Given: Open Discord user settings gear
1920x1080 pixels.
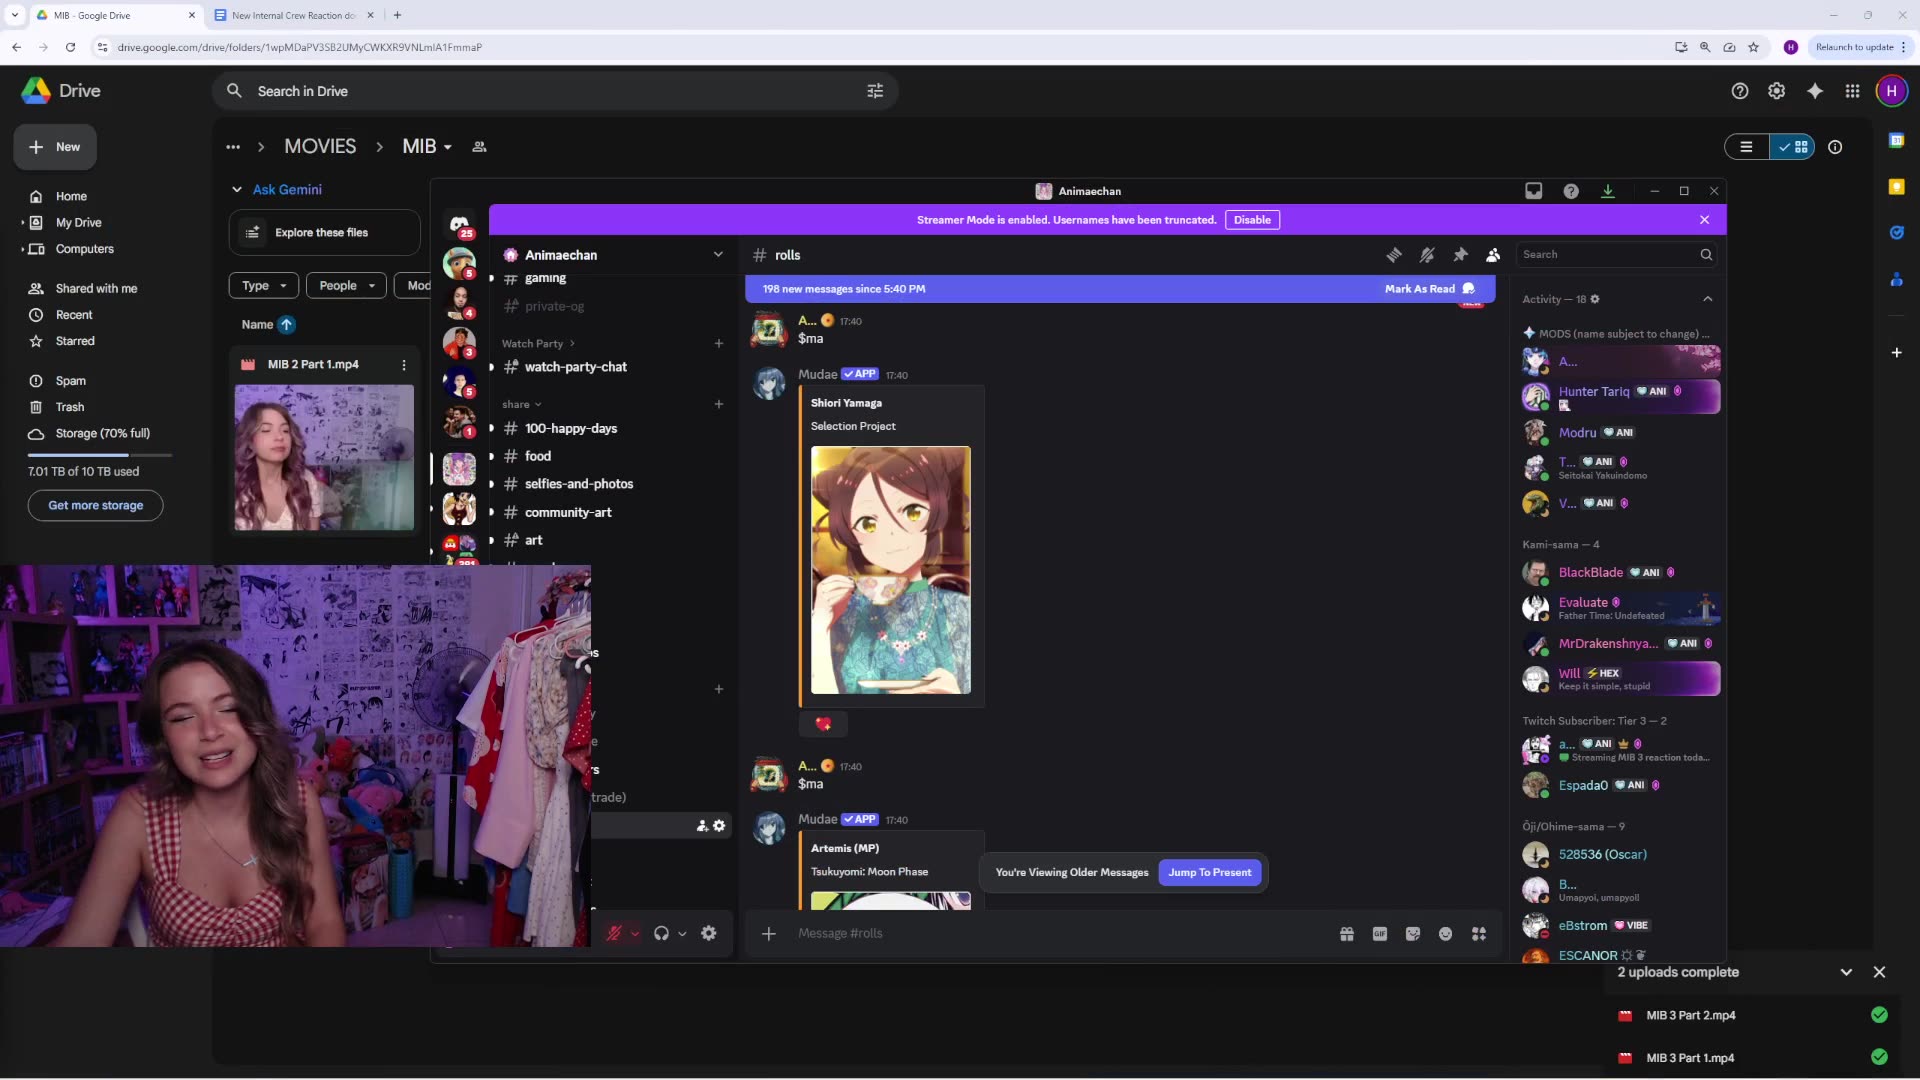Looking at the screenshot, I should (x=709, y=933).
